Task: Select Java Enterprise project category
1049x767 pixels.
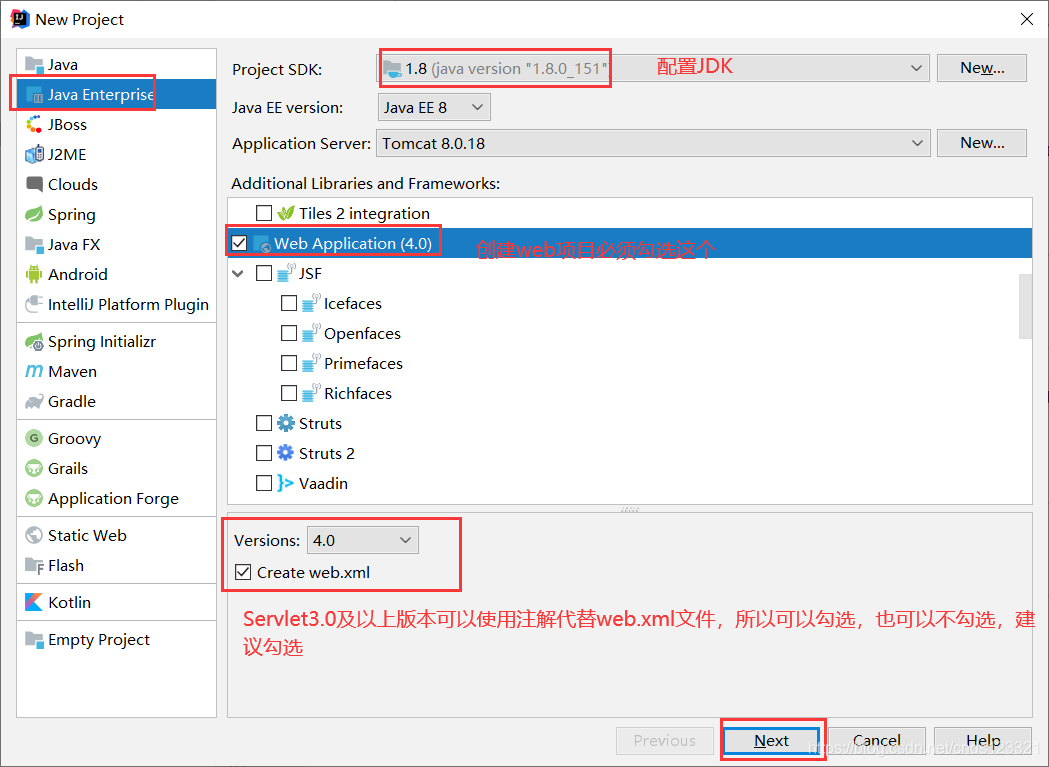Action: point(116,94)
